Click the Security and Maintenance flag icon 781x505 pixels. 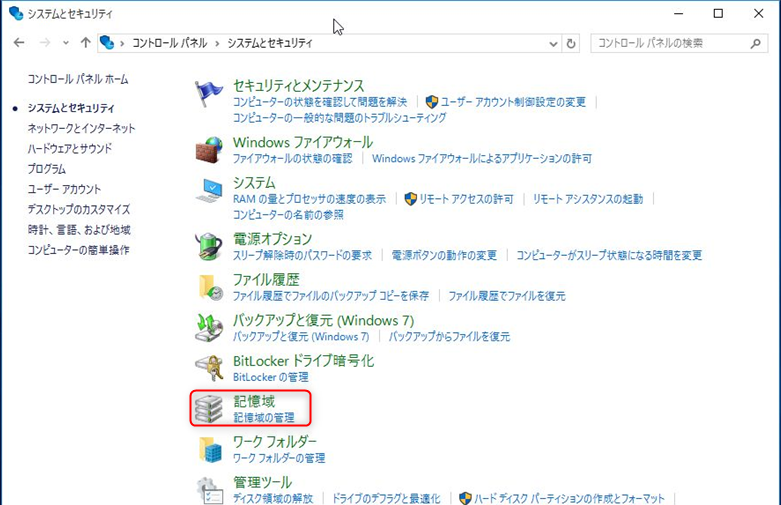pyautogui.click(x=210, y=94)
